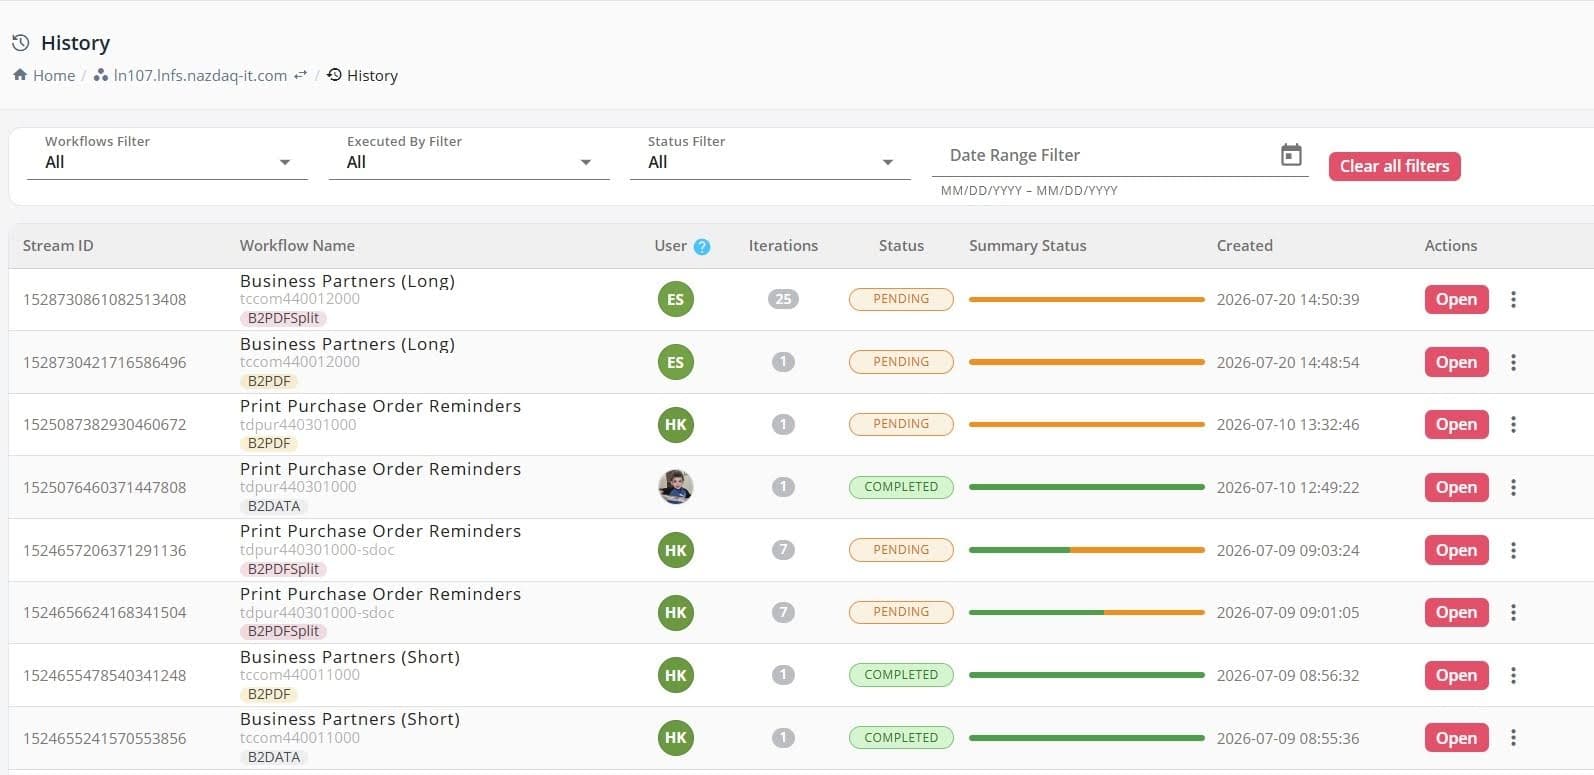Click Stream ID column header
Screen dimensions: 1594x775
58,246
